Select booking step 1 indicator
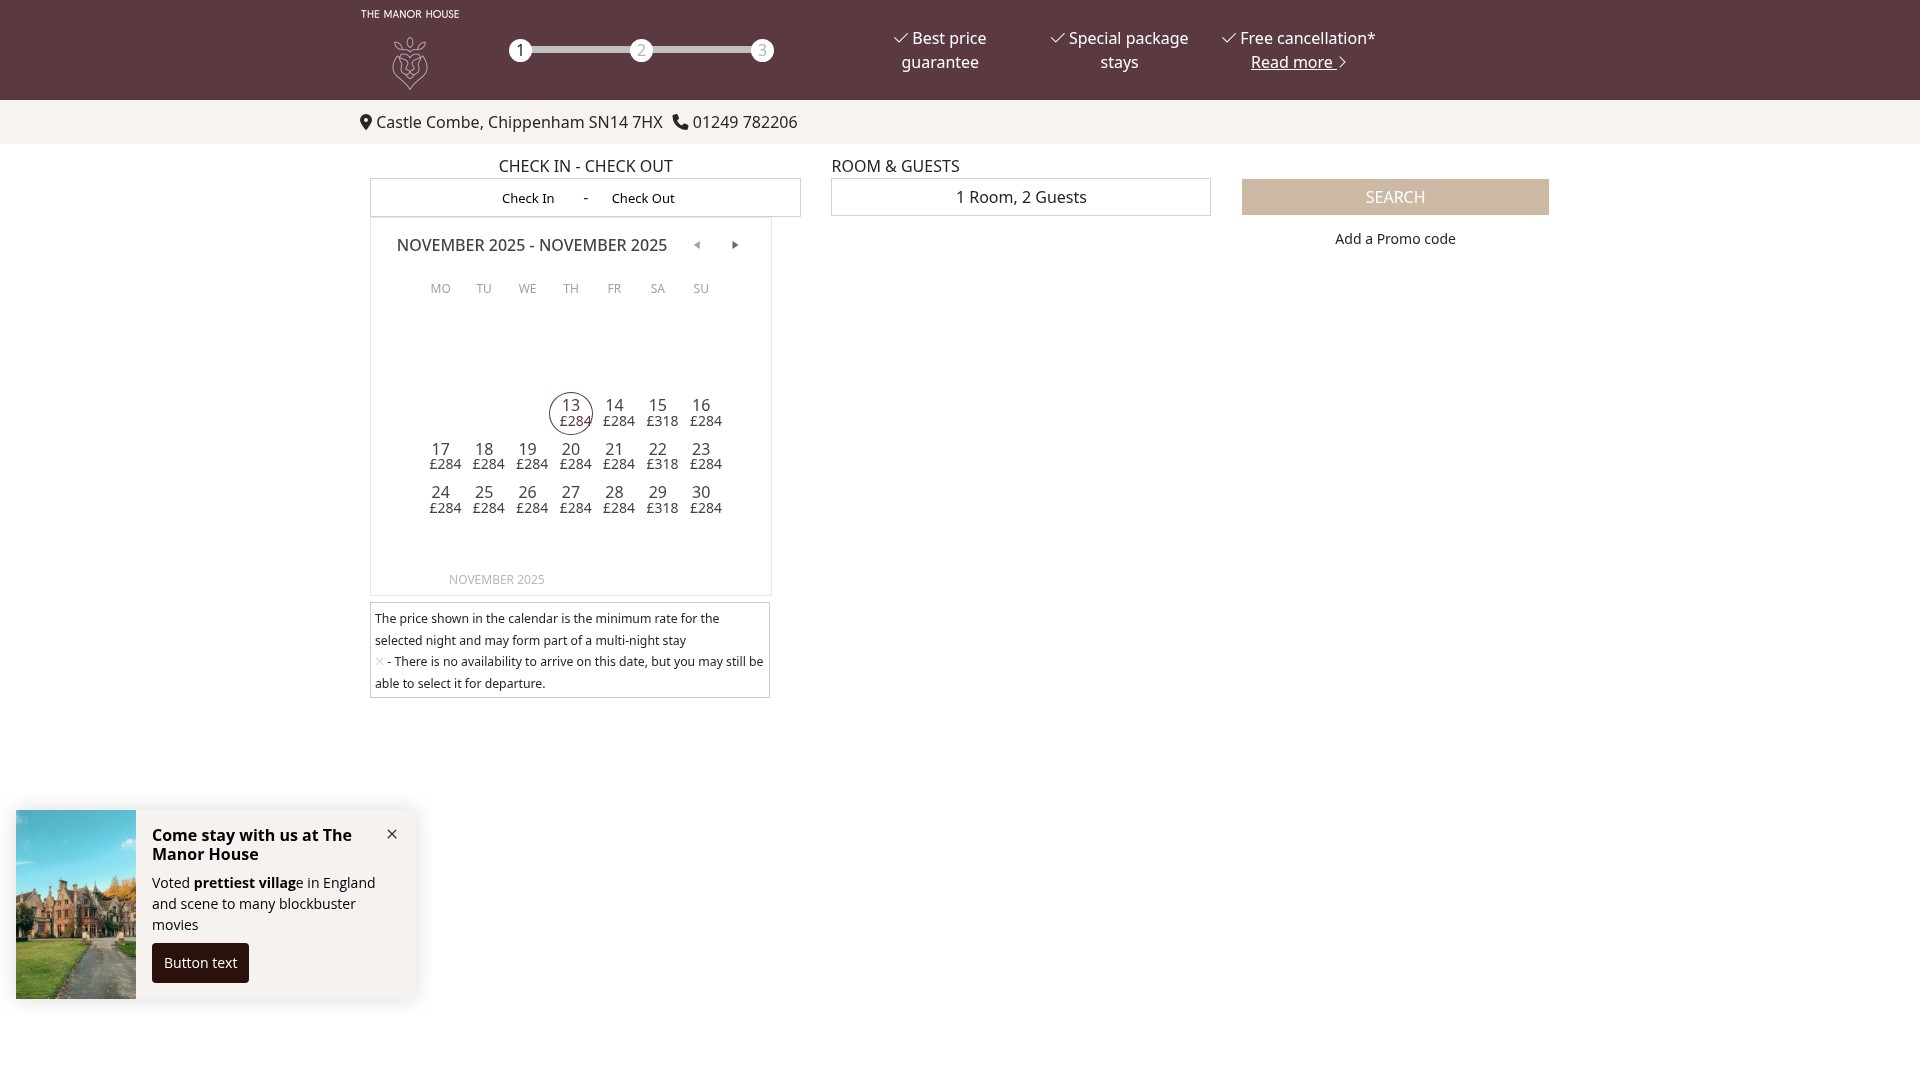Image resolution: width=1920 pixels, height=1080 pixels. 520,51
